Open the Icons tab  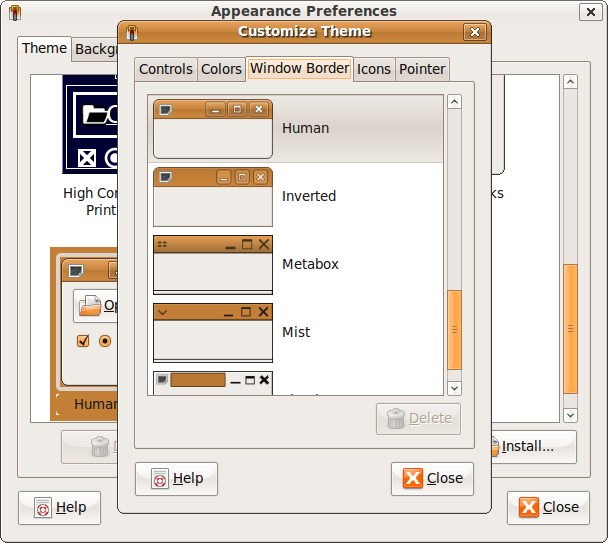[x=374, y=69]
